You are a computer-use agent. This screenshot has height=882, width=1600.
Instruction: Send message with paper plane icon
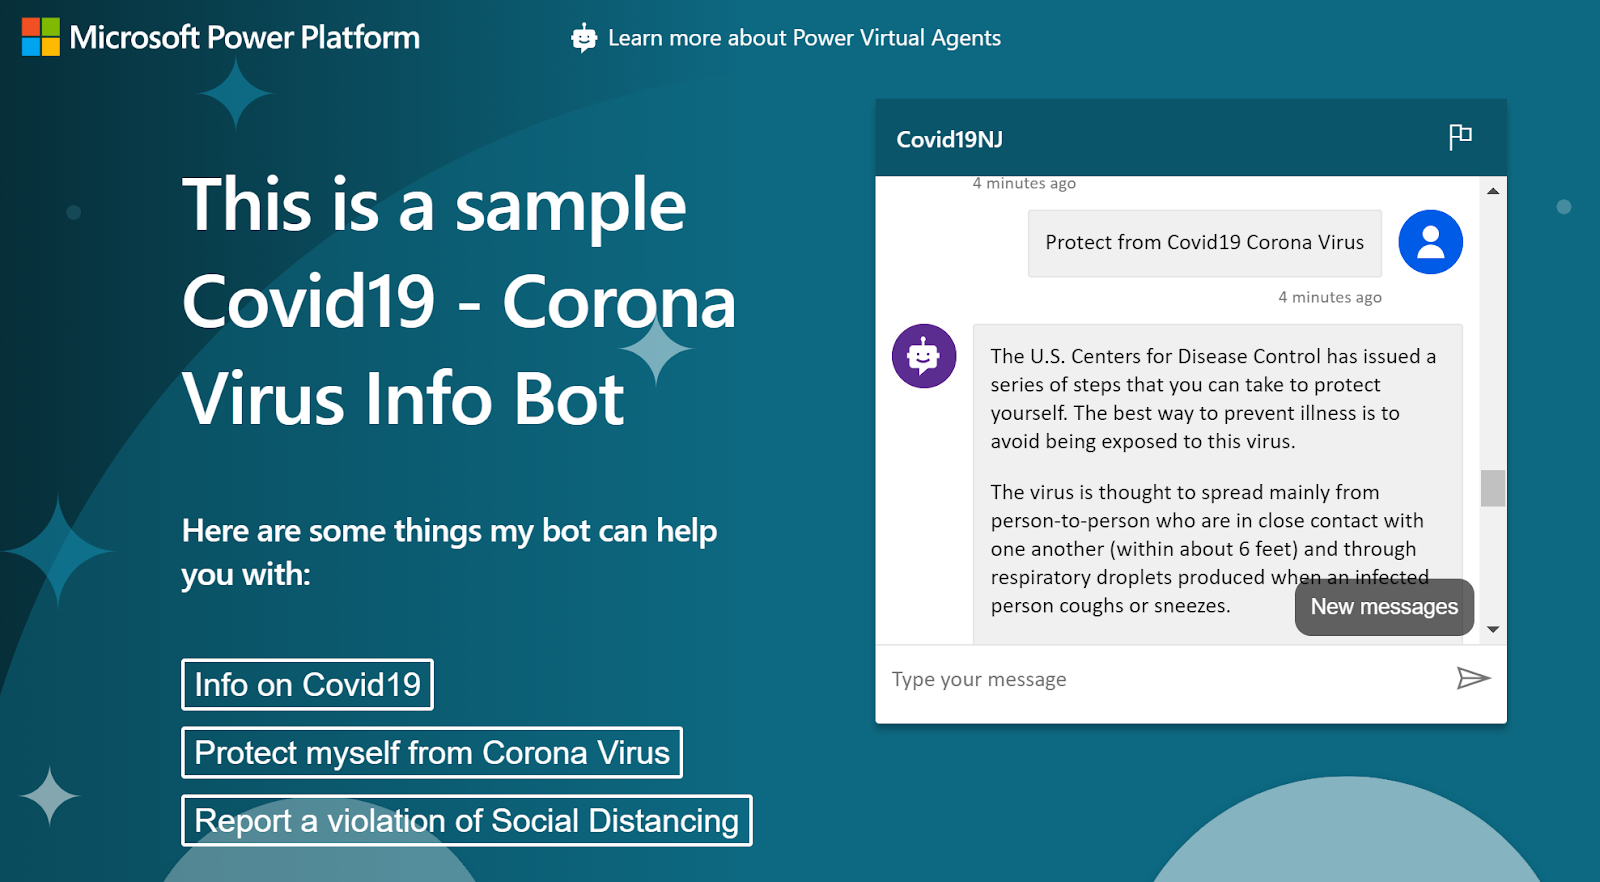click(1473, 679)
